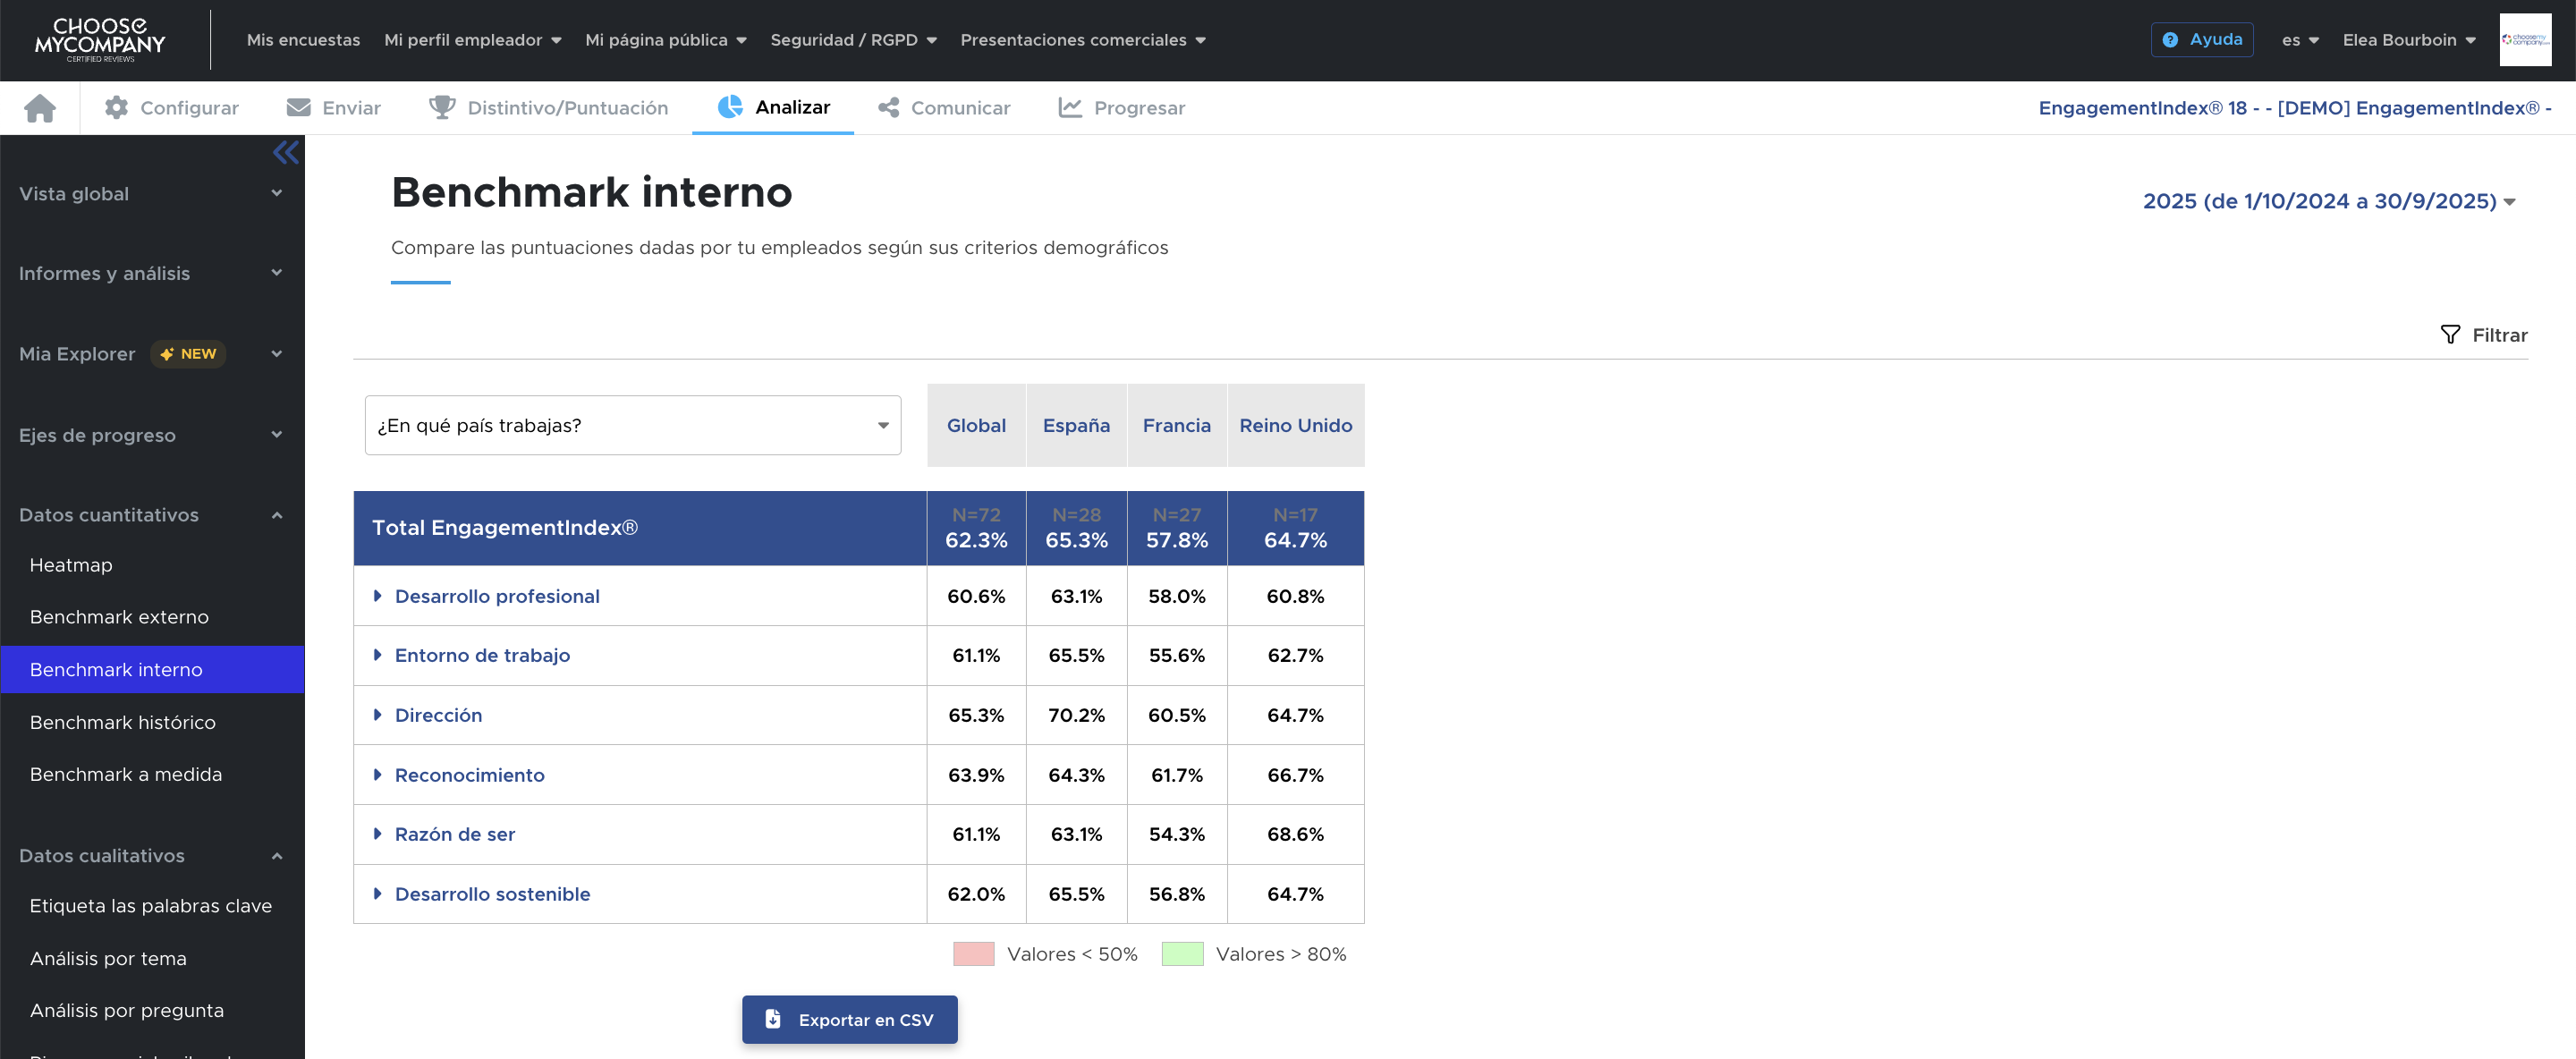Image resolution: width=2576 pixels, height=1059 pixels.
Task: Click the green Valores > 80% swatch
Action: [x=1182, y=954]
